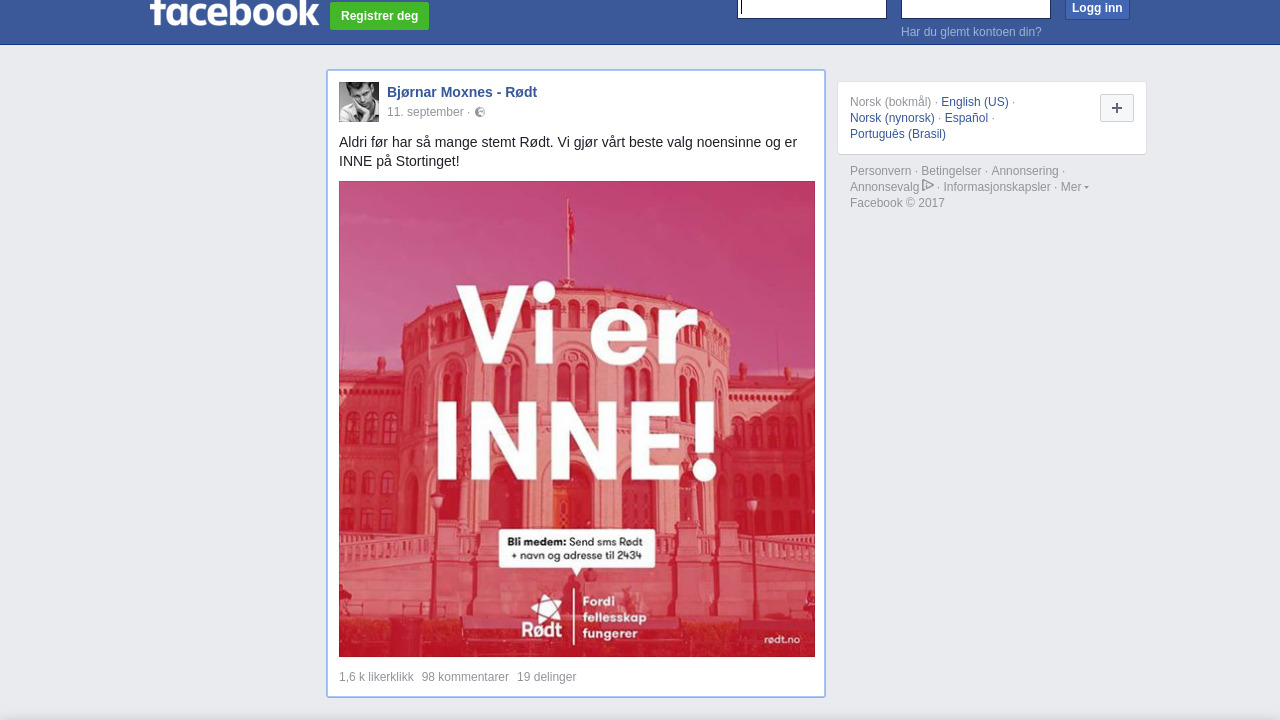1280x720 pixels.
Task: Click the plus button for more languages
Action: click(x=1117, y=108)
